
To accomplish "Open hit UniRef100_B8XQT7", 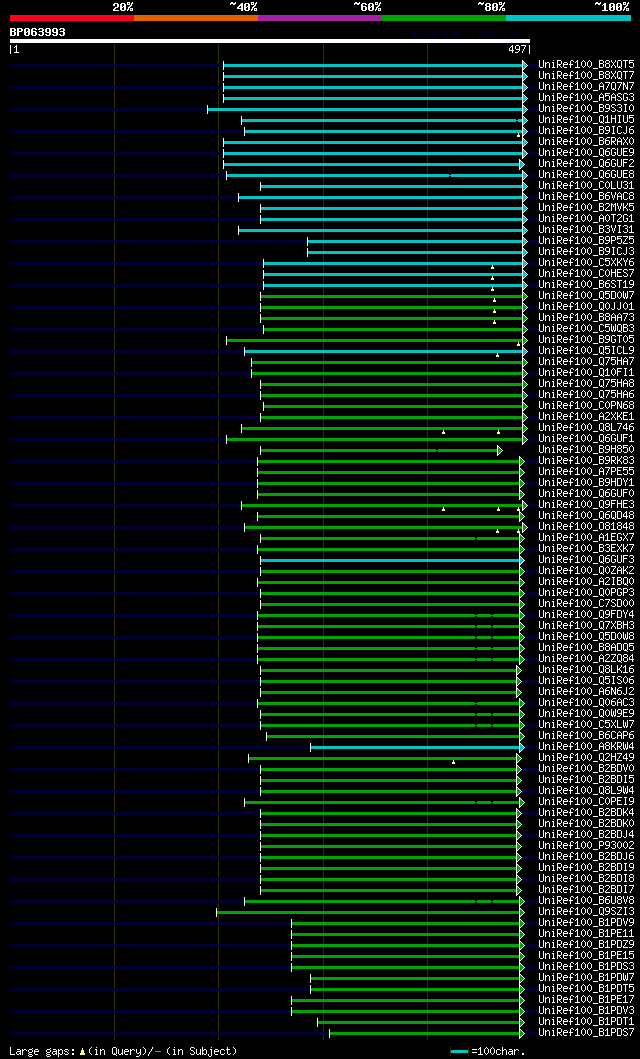I will [x=587, y=75].
